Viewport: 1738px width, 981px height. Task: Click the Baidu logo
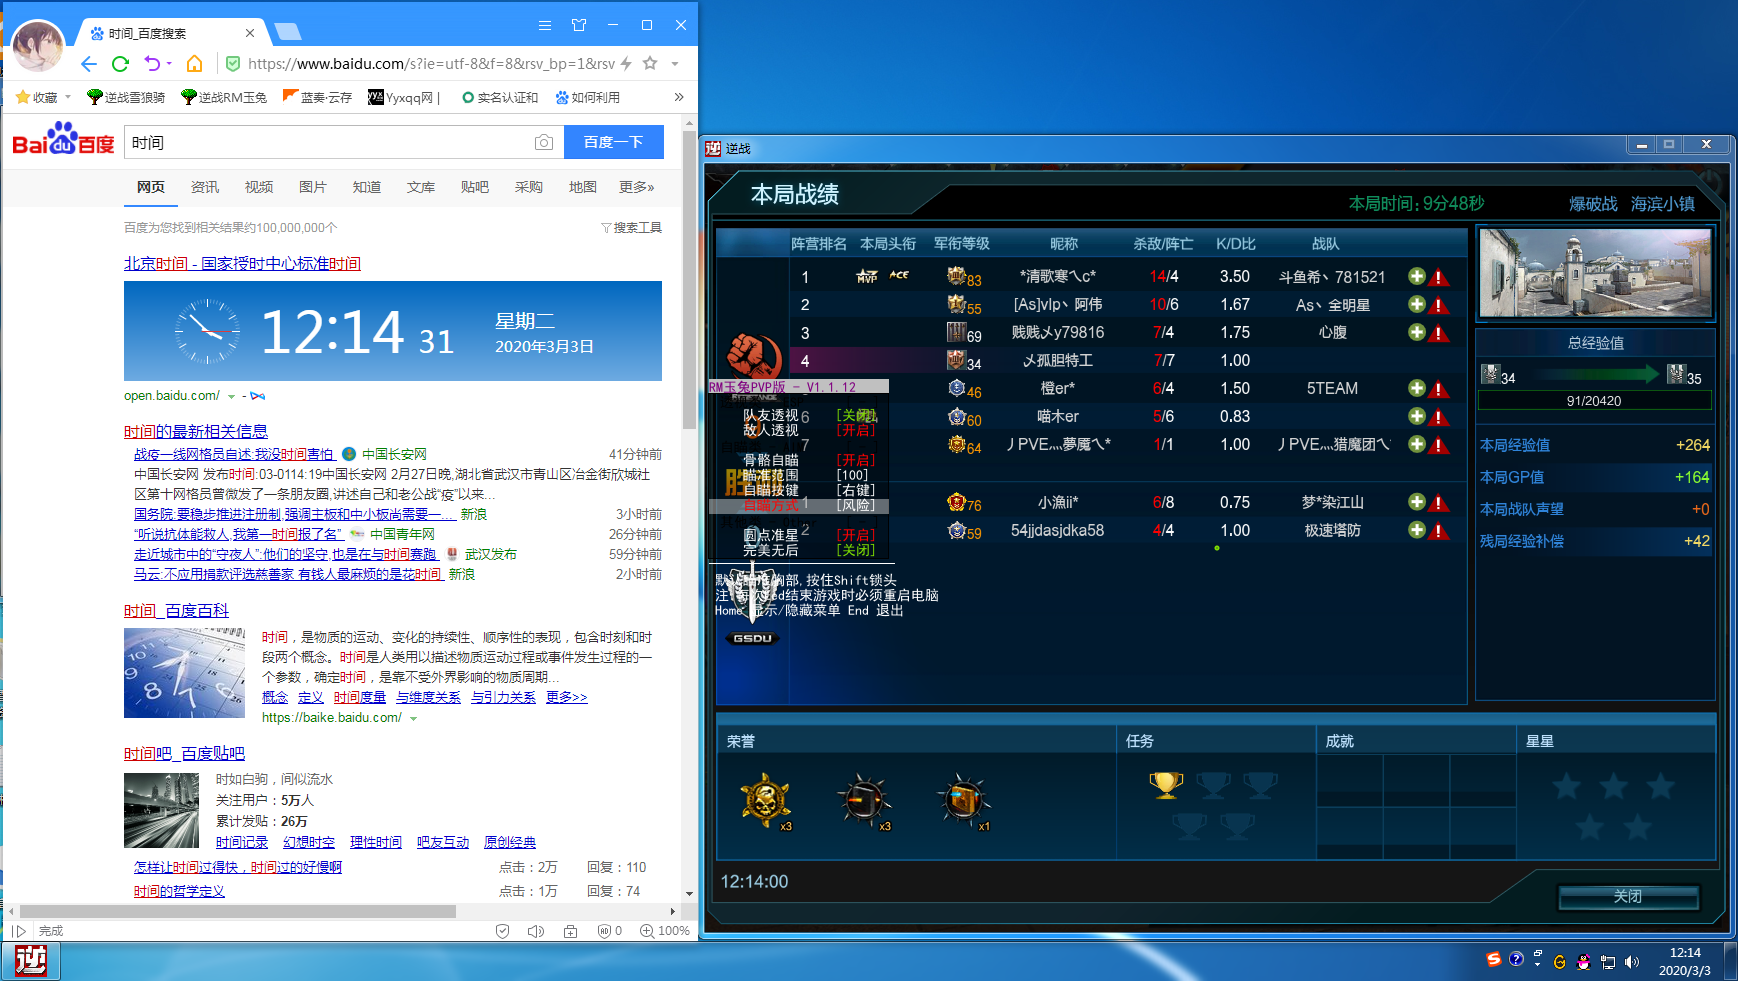click(63, 141)
